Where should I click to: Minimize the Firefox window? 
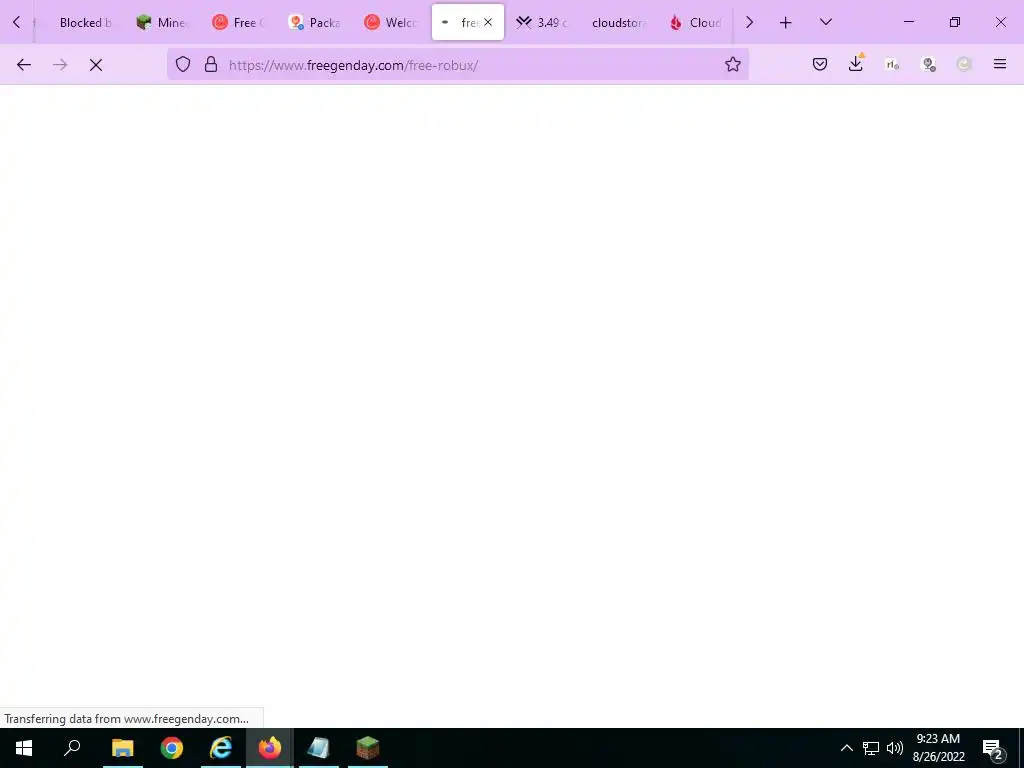[908, 22]
